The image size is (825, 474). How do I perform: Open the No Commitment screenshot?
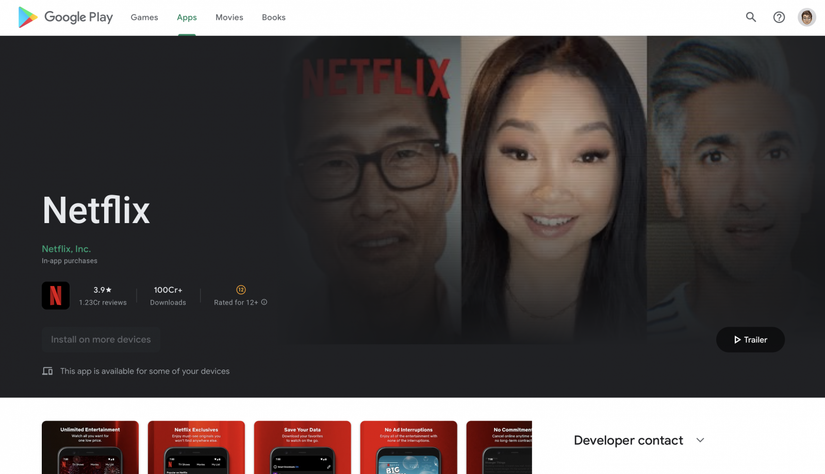499,447
